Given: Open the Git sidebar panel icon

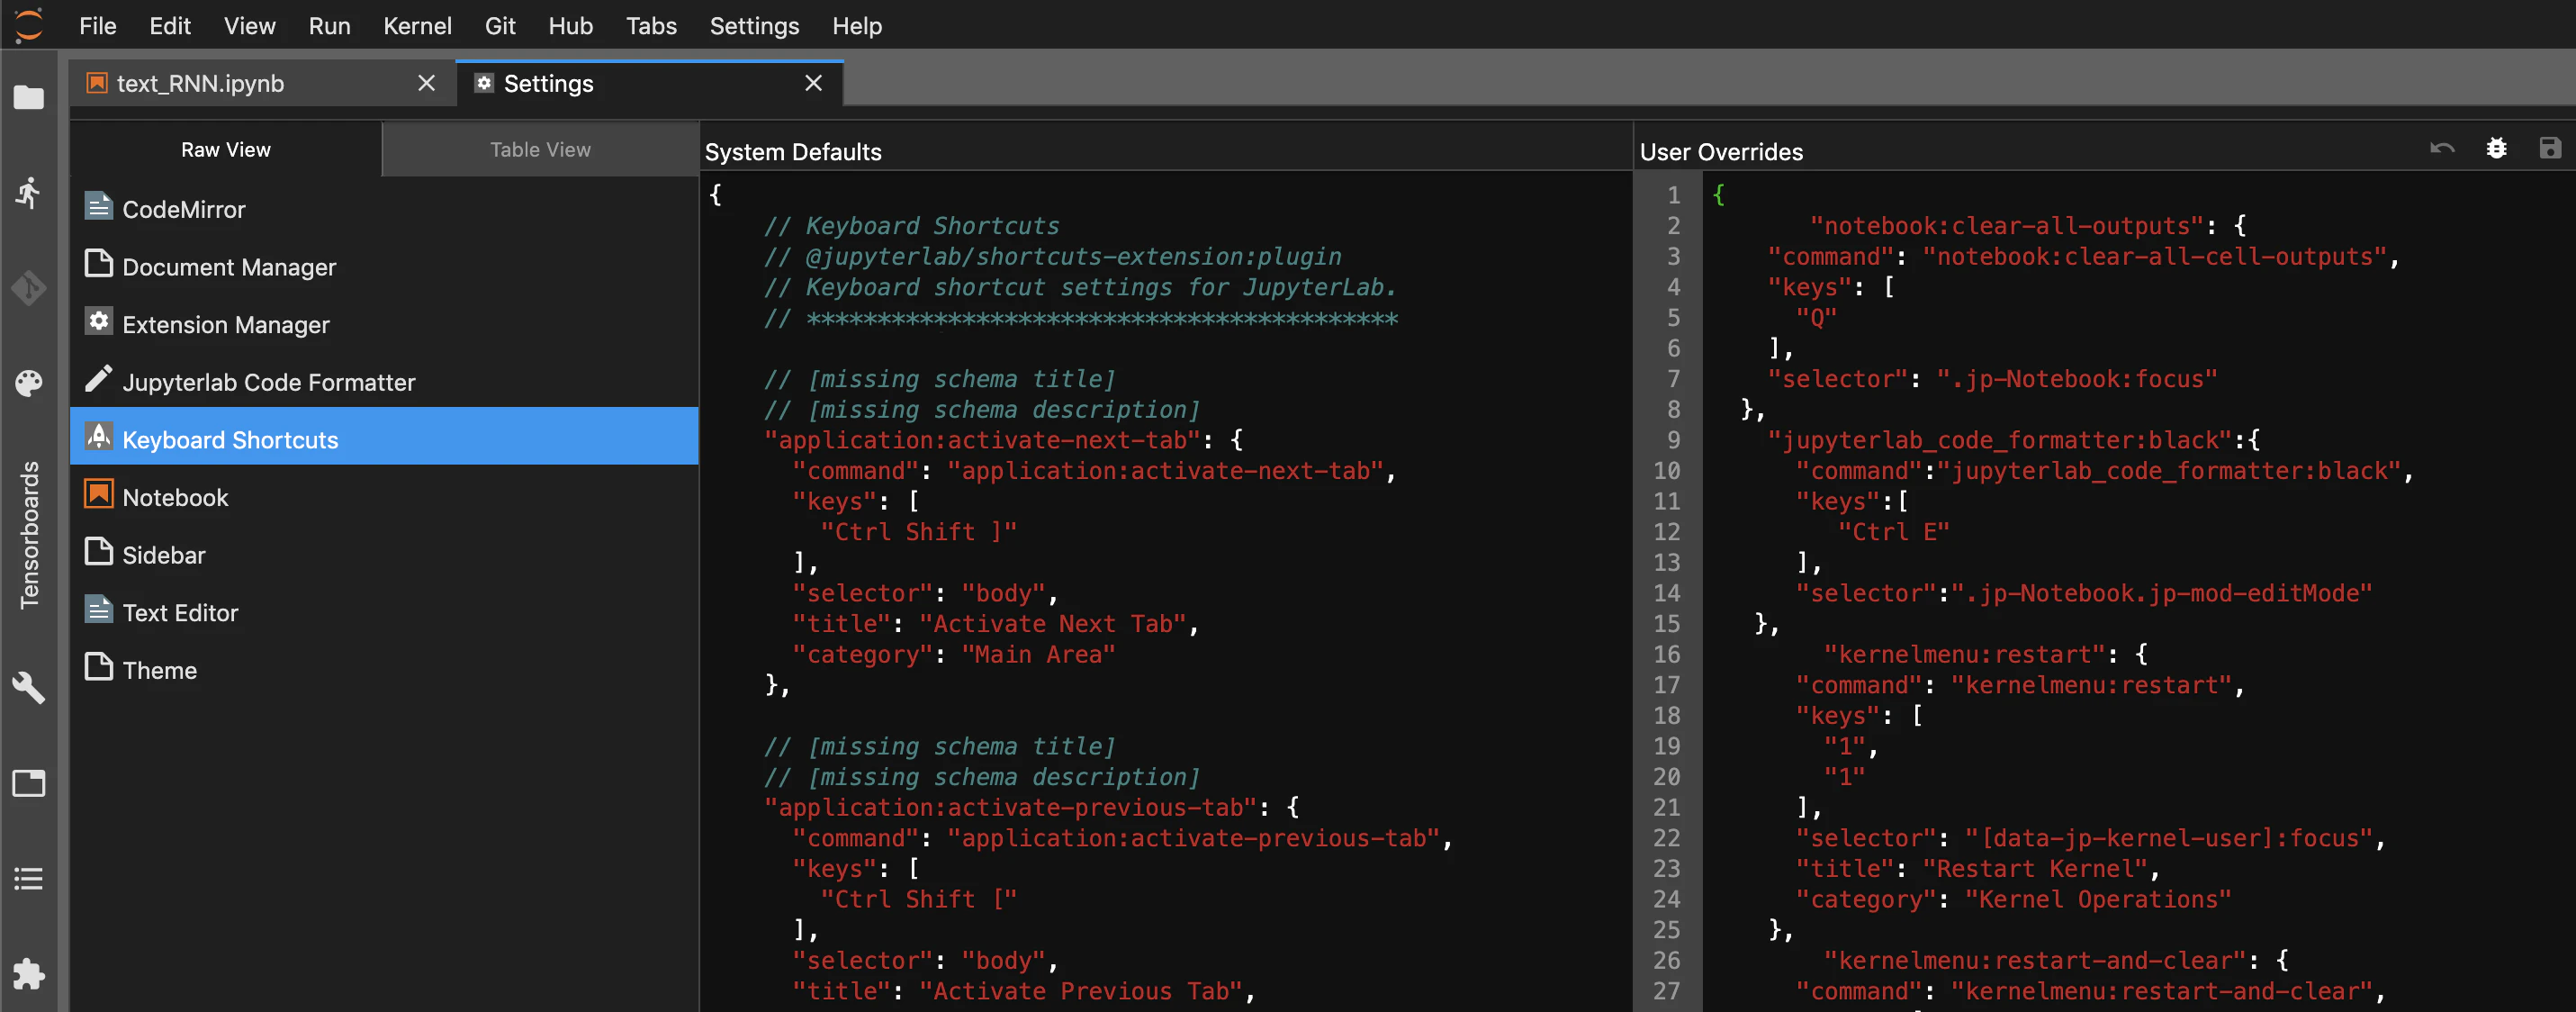Looking at the screenshot, I should coord(28,288).
